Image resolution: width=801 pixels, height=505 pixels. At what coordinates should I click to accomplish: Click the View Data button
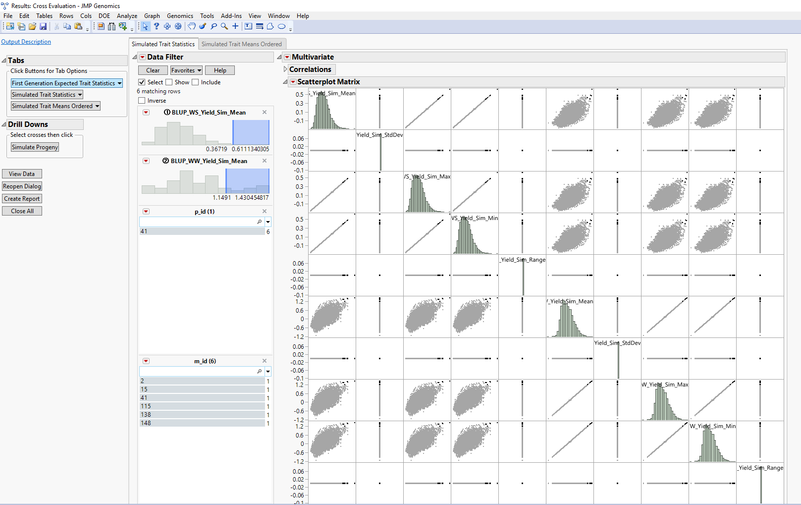click(22, 174)
